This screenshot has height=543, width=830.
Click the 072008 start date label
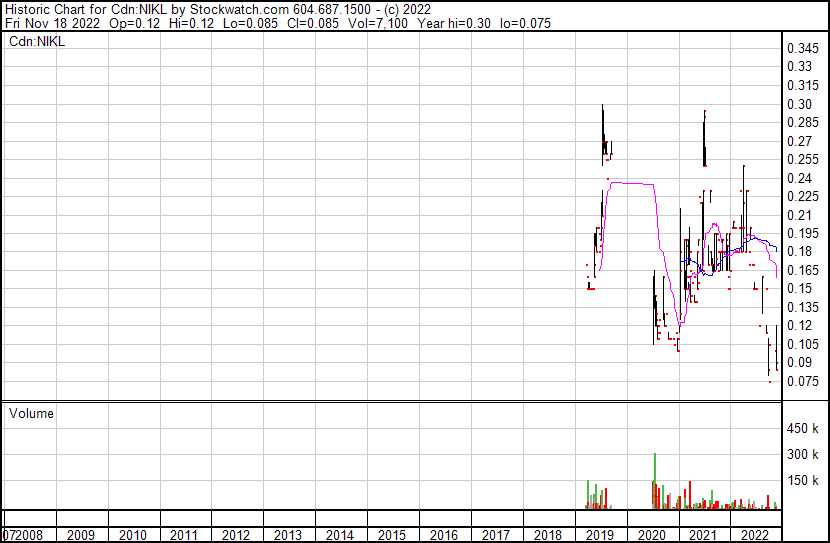click(x=24, y=535)
